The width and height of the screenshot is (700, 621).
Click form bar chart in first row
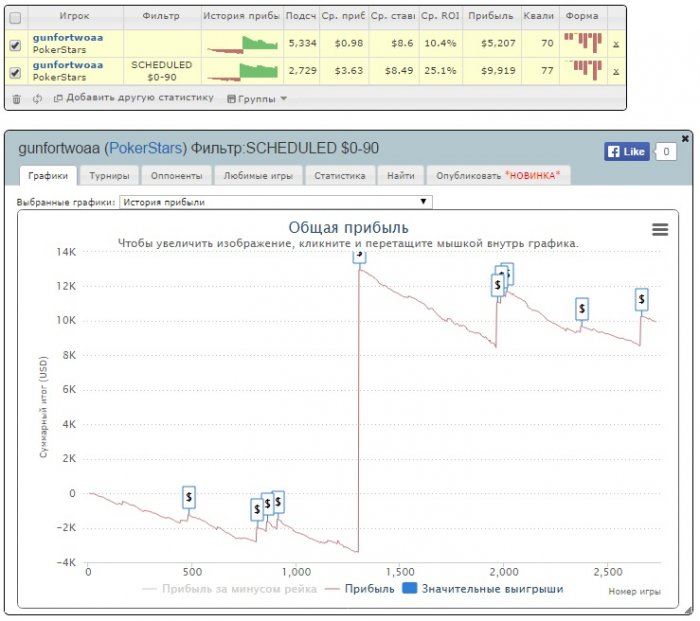click(583, 43)
